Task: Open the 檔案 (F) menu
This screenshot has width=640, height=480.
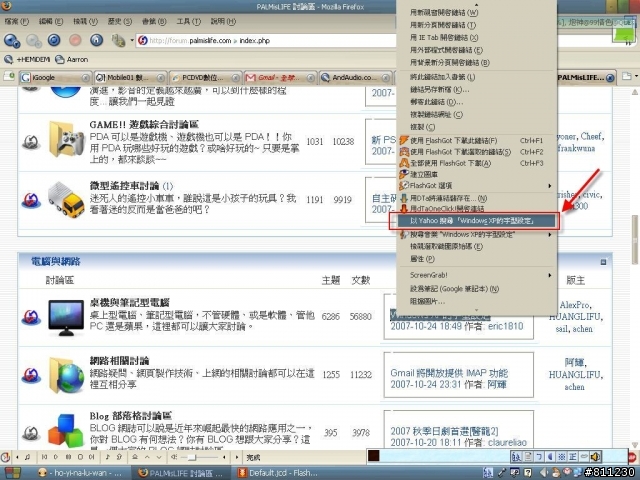Action: (x=16, y=21)
